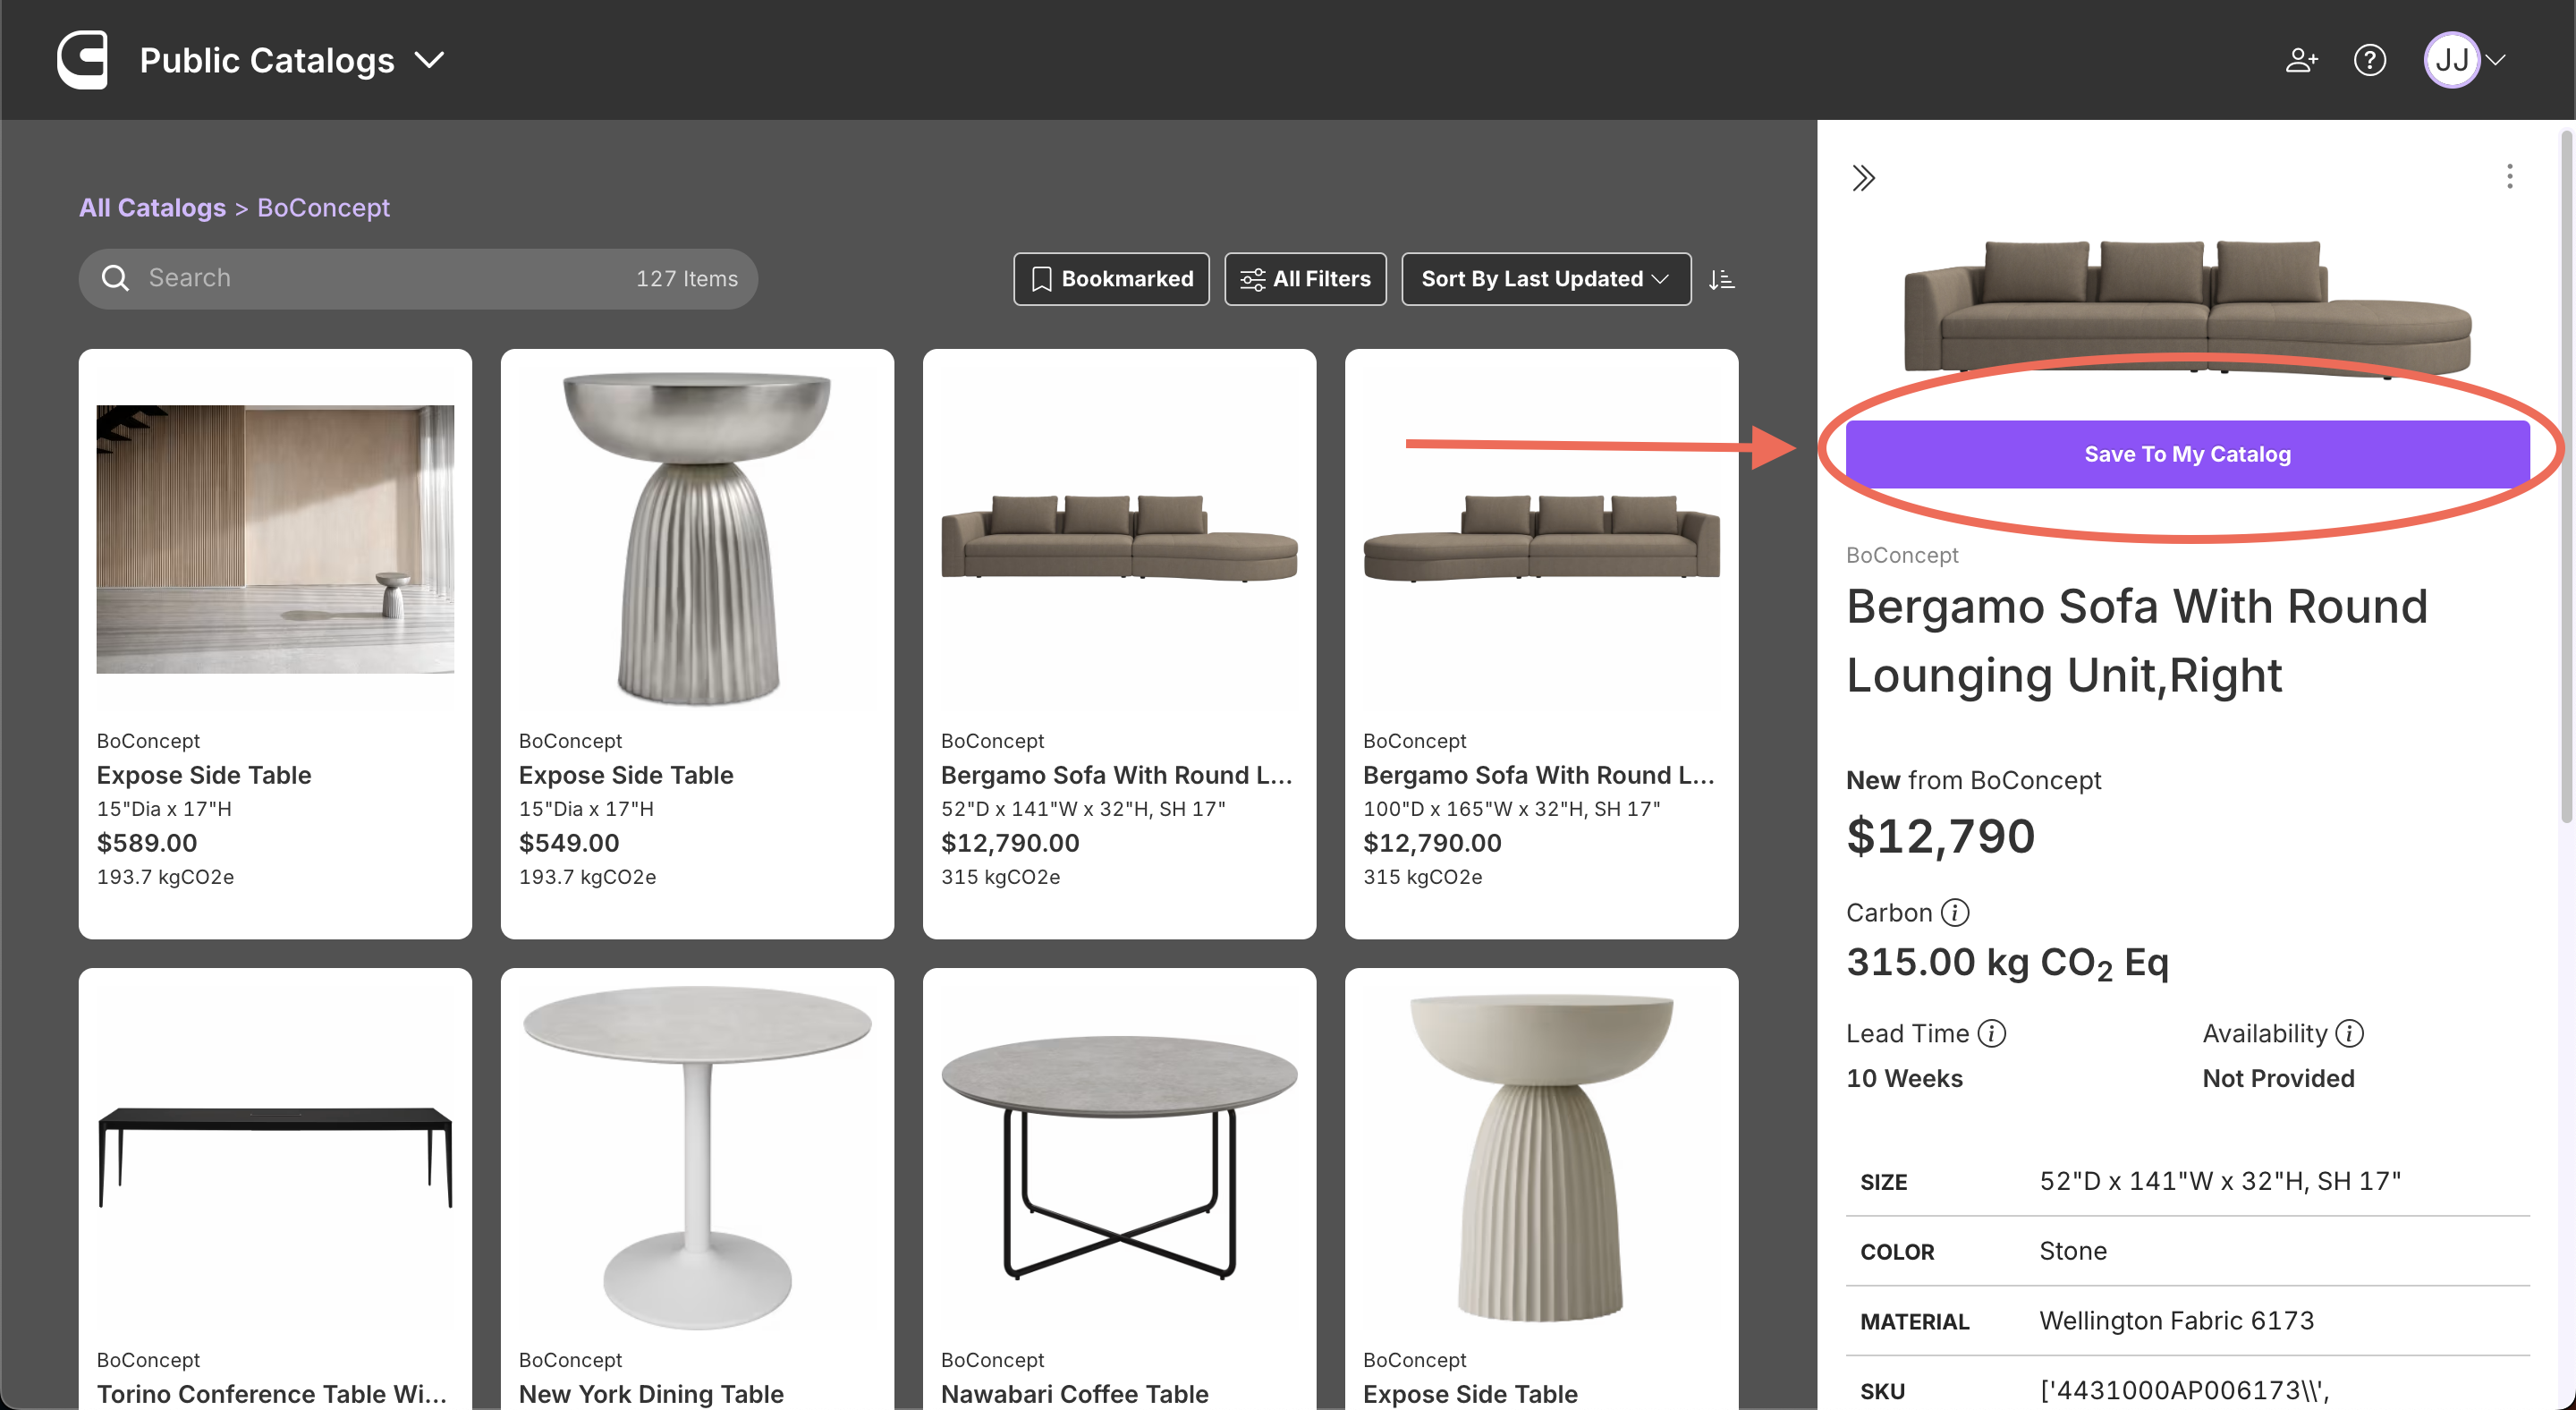Open the invite user icon
Viewport: 2576px width, 1410px height.
click(x=2301, y=60)
